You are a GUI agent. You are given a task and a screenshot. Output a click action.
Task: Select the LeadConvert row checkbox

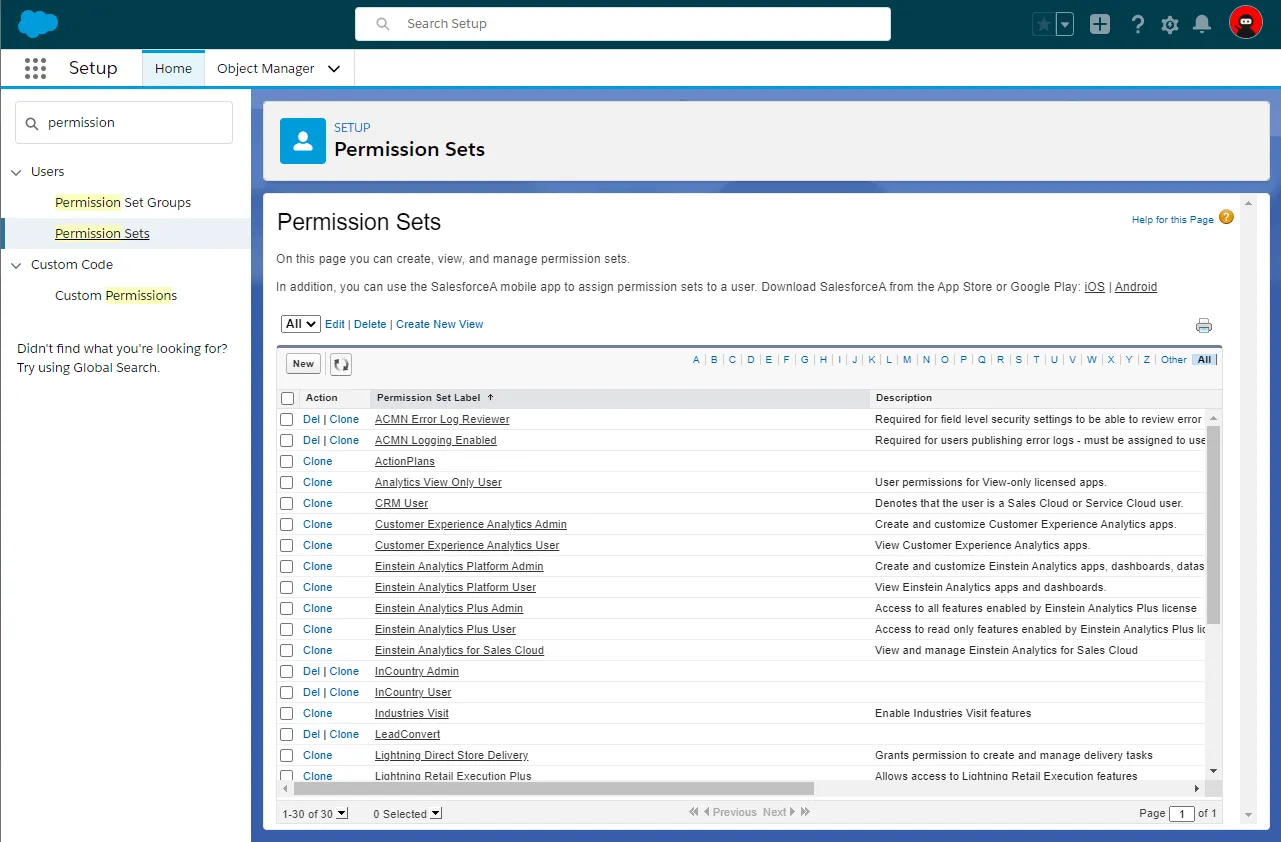click(x=287, y=734)
